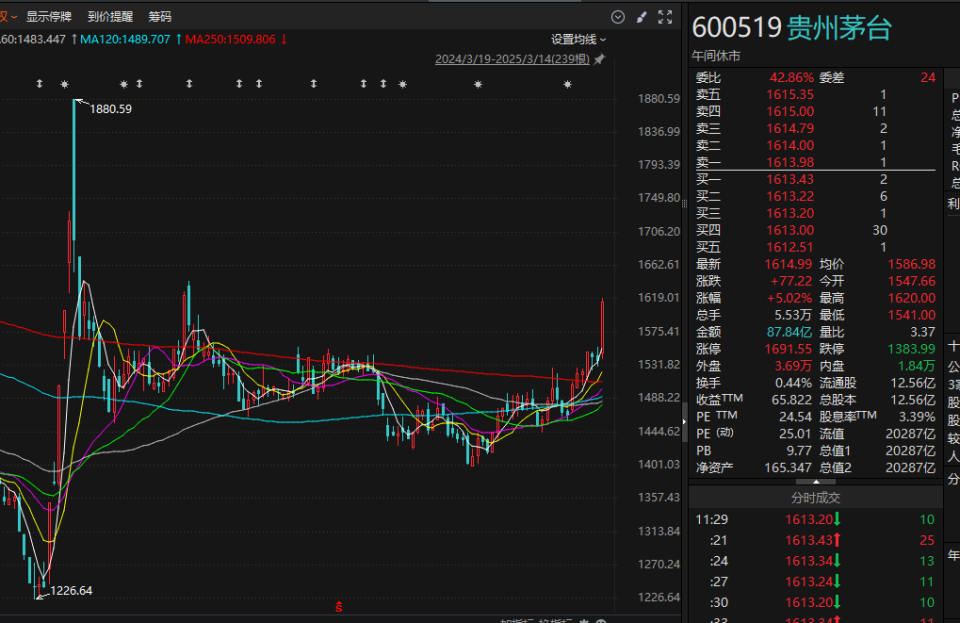The image size is (960, 623).
Task: Collapse the side panel using the small edge arrow
Action: (684, 422)
